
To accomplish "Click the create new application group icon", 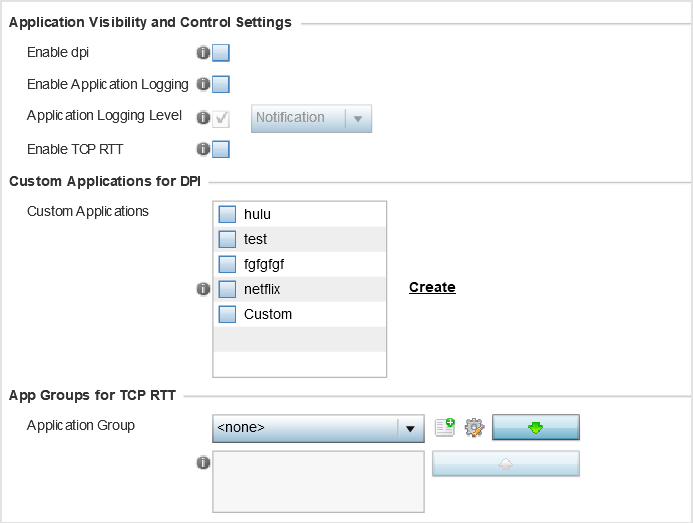I will coord(445,428).
